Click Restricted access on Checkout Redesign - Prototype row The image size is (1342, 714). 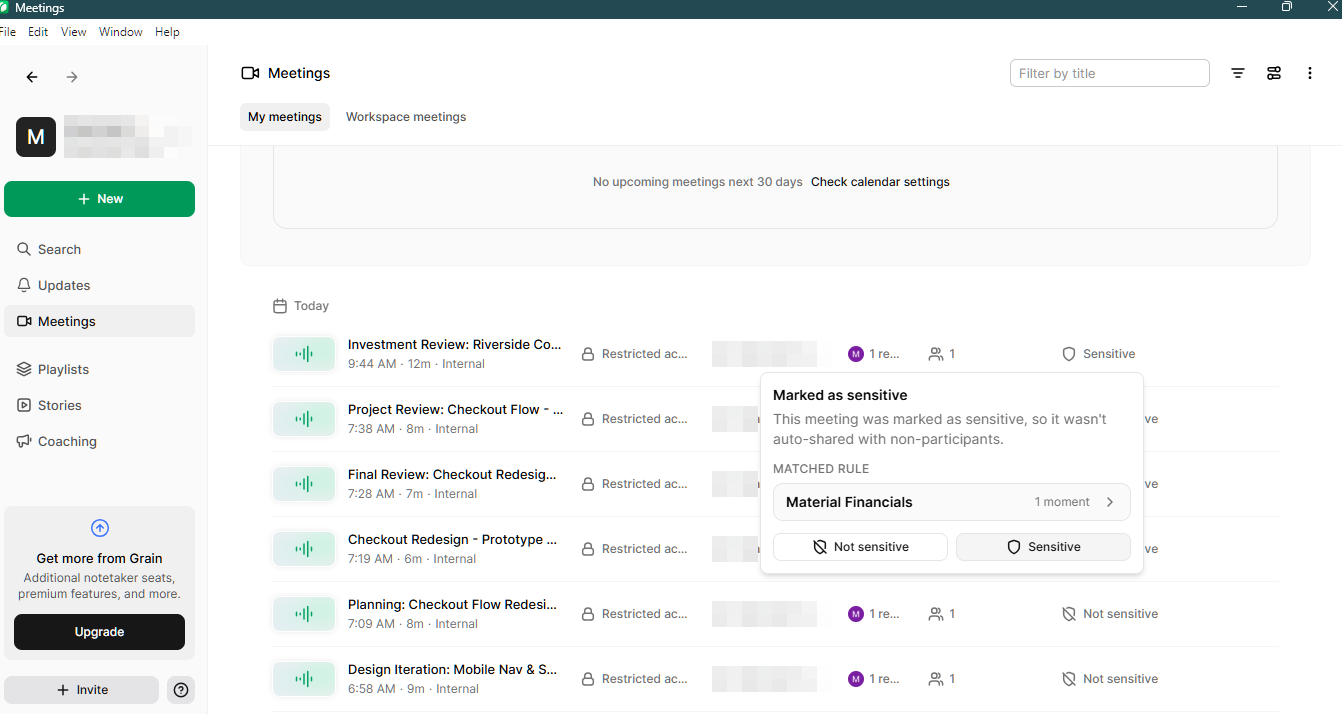tap(635, 549)
